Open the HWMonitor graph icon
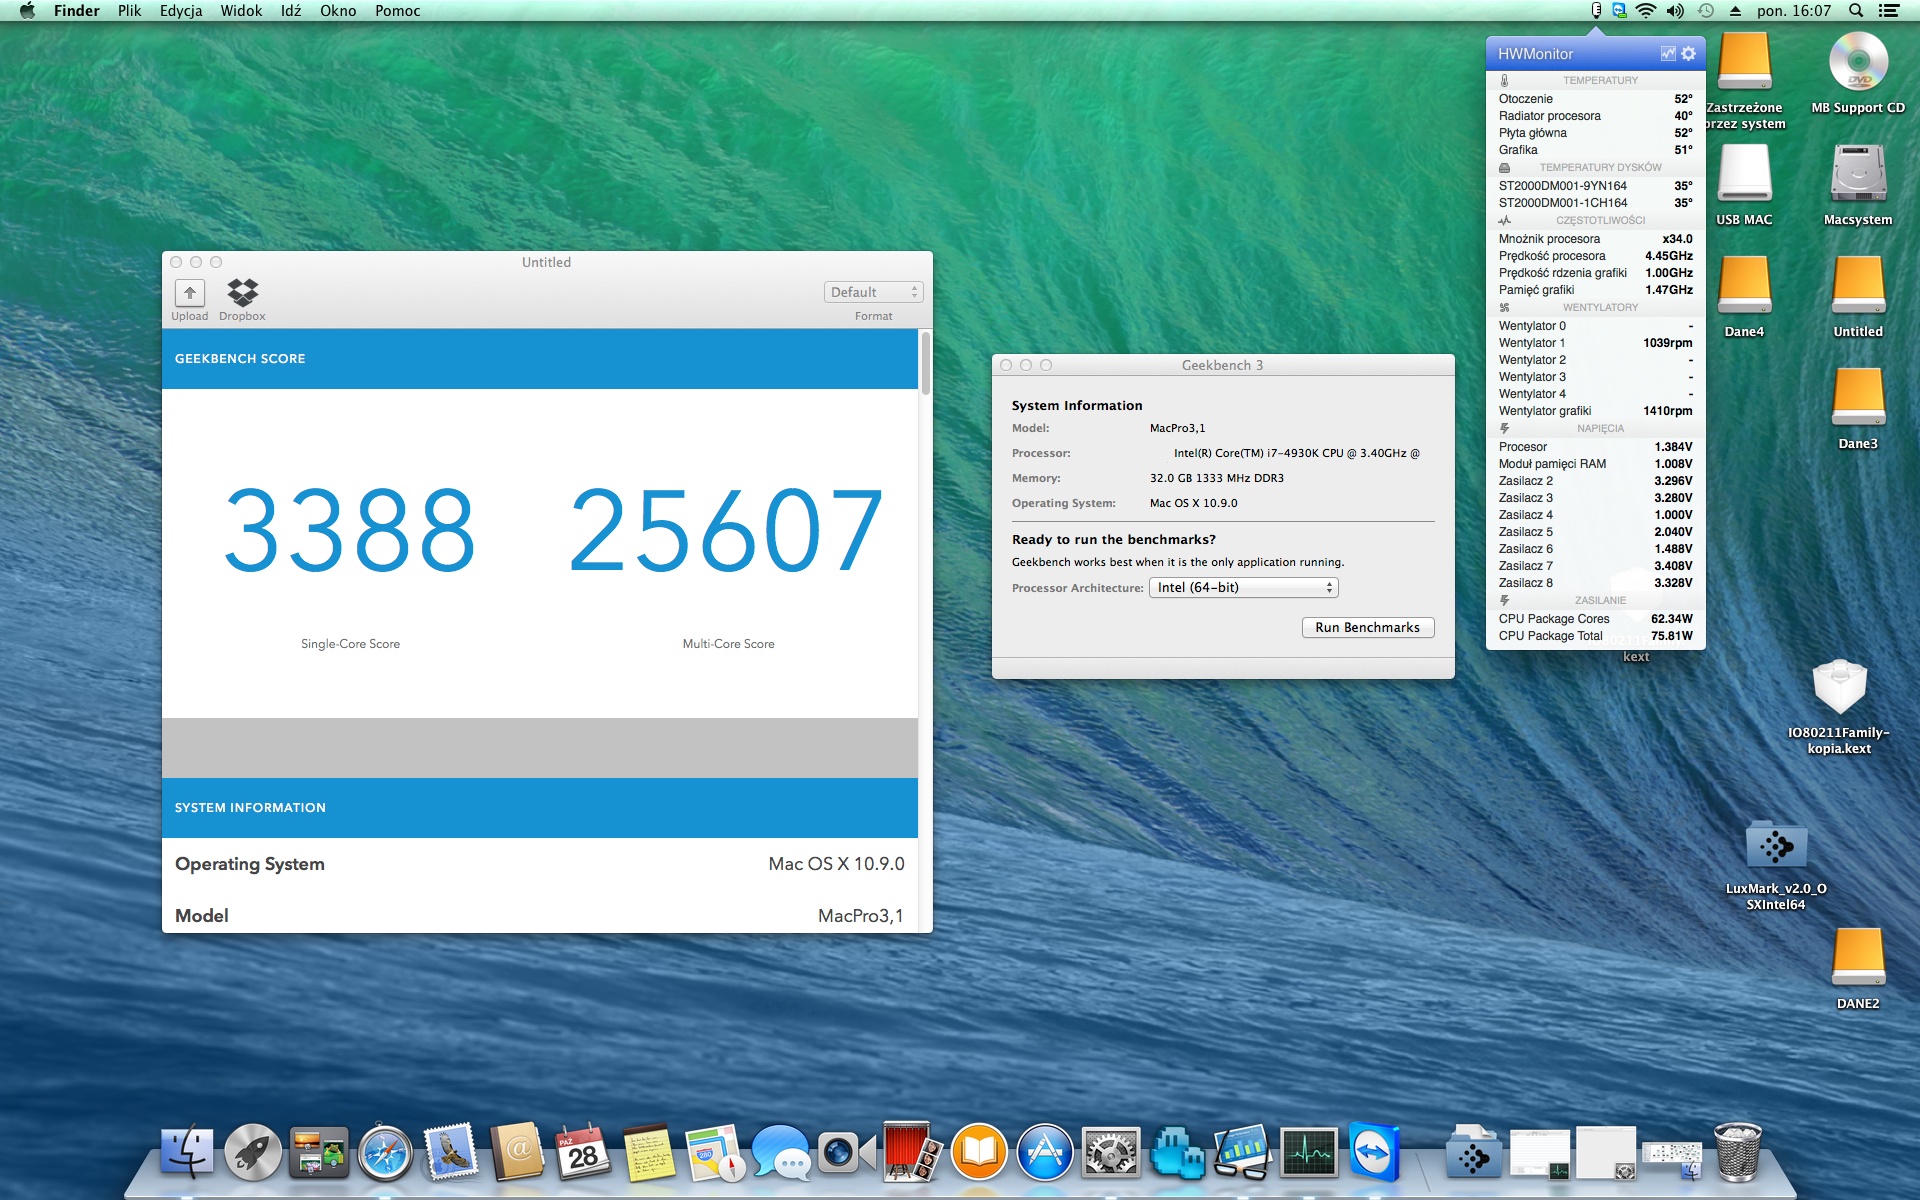The width and height of the screenshot is (1920, 1200). 1667,54
